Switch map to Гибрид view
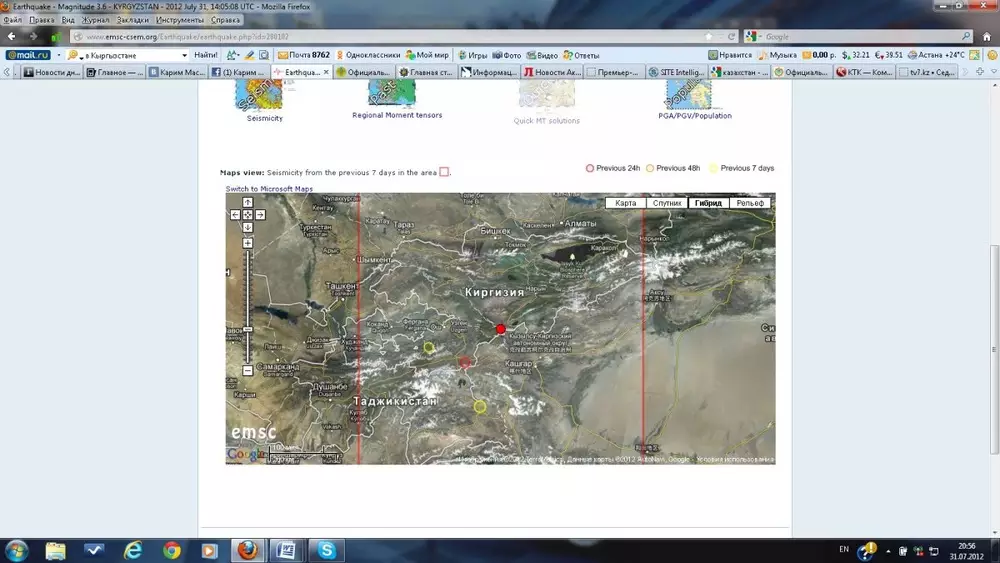The width and height of the screenshot is (1000, 563). 708,203
